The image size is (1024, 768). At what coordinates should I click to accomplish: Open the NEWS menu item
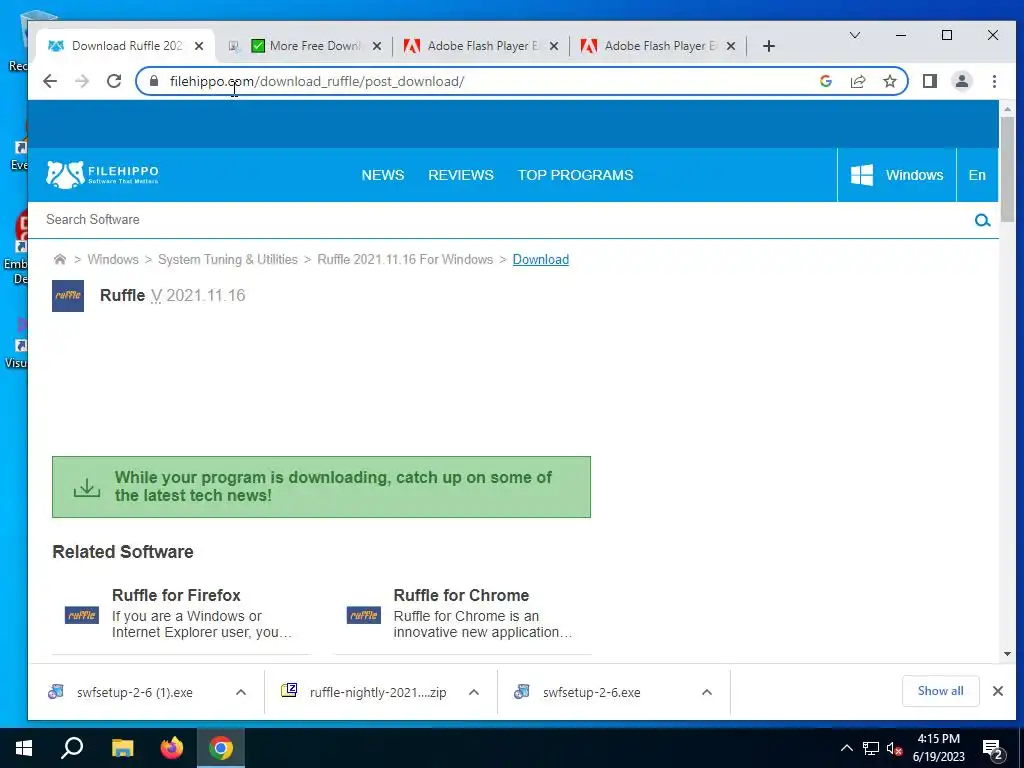383,175
